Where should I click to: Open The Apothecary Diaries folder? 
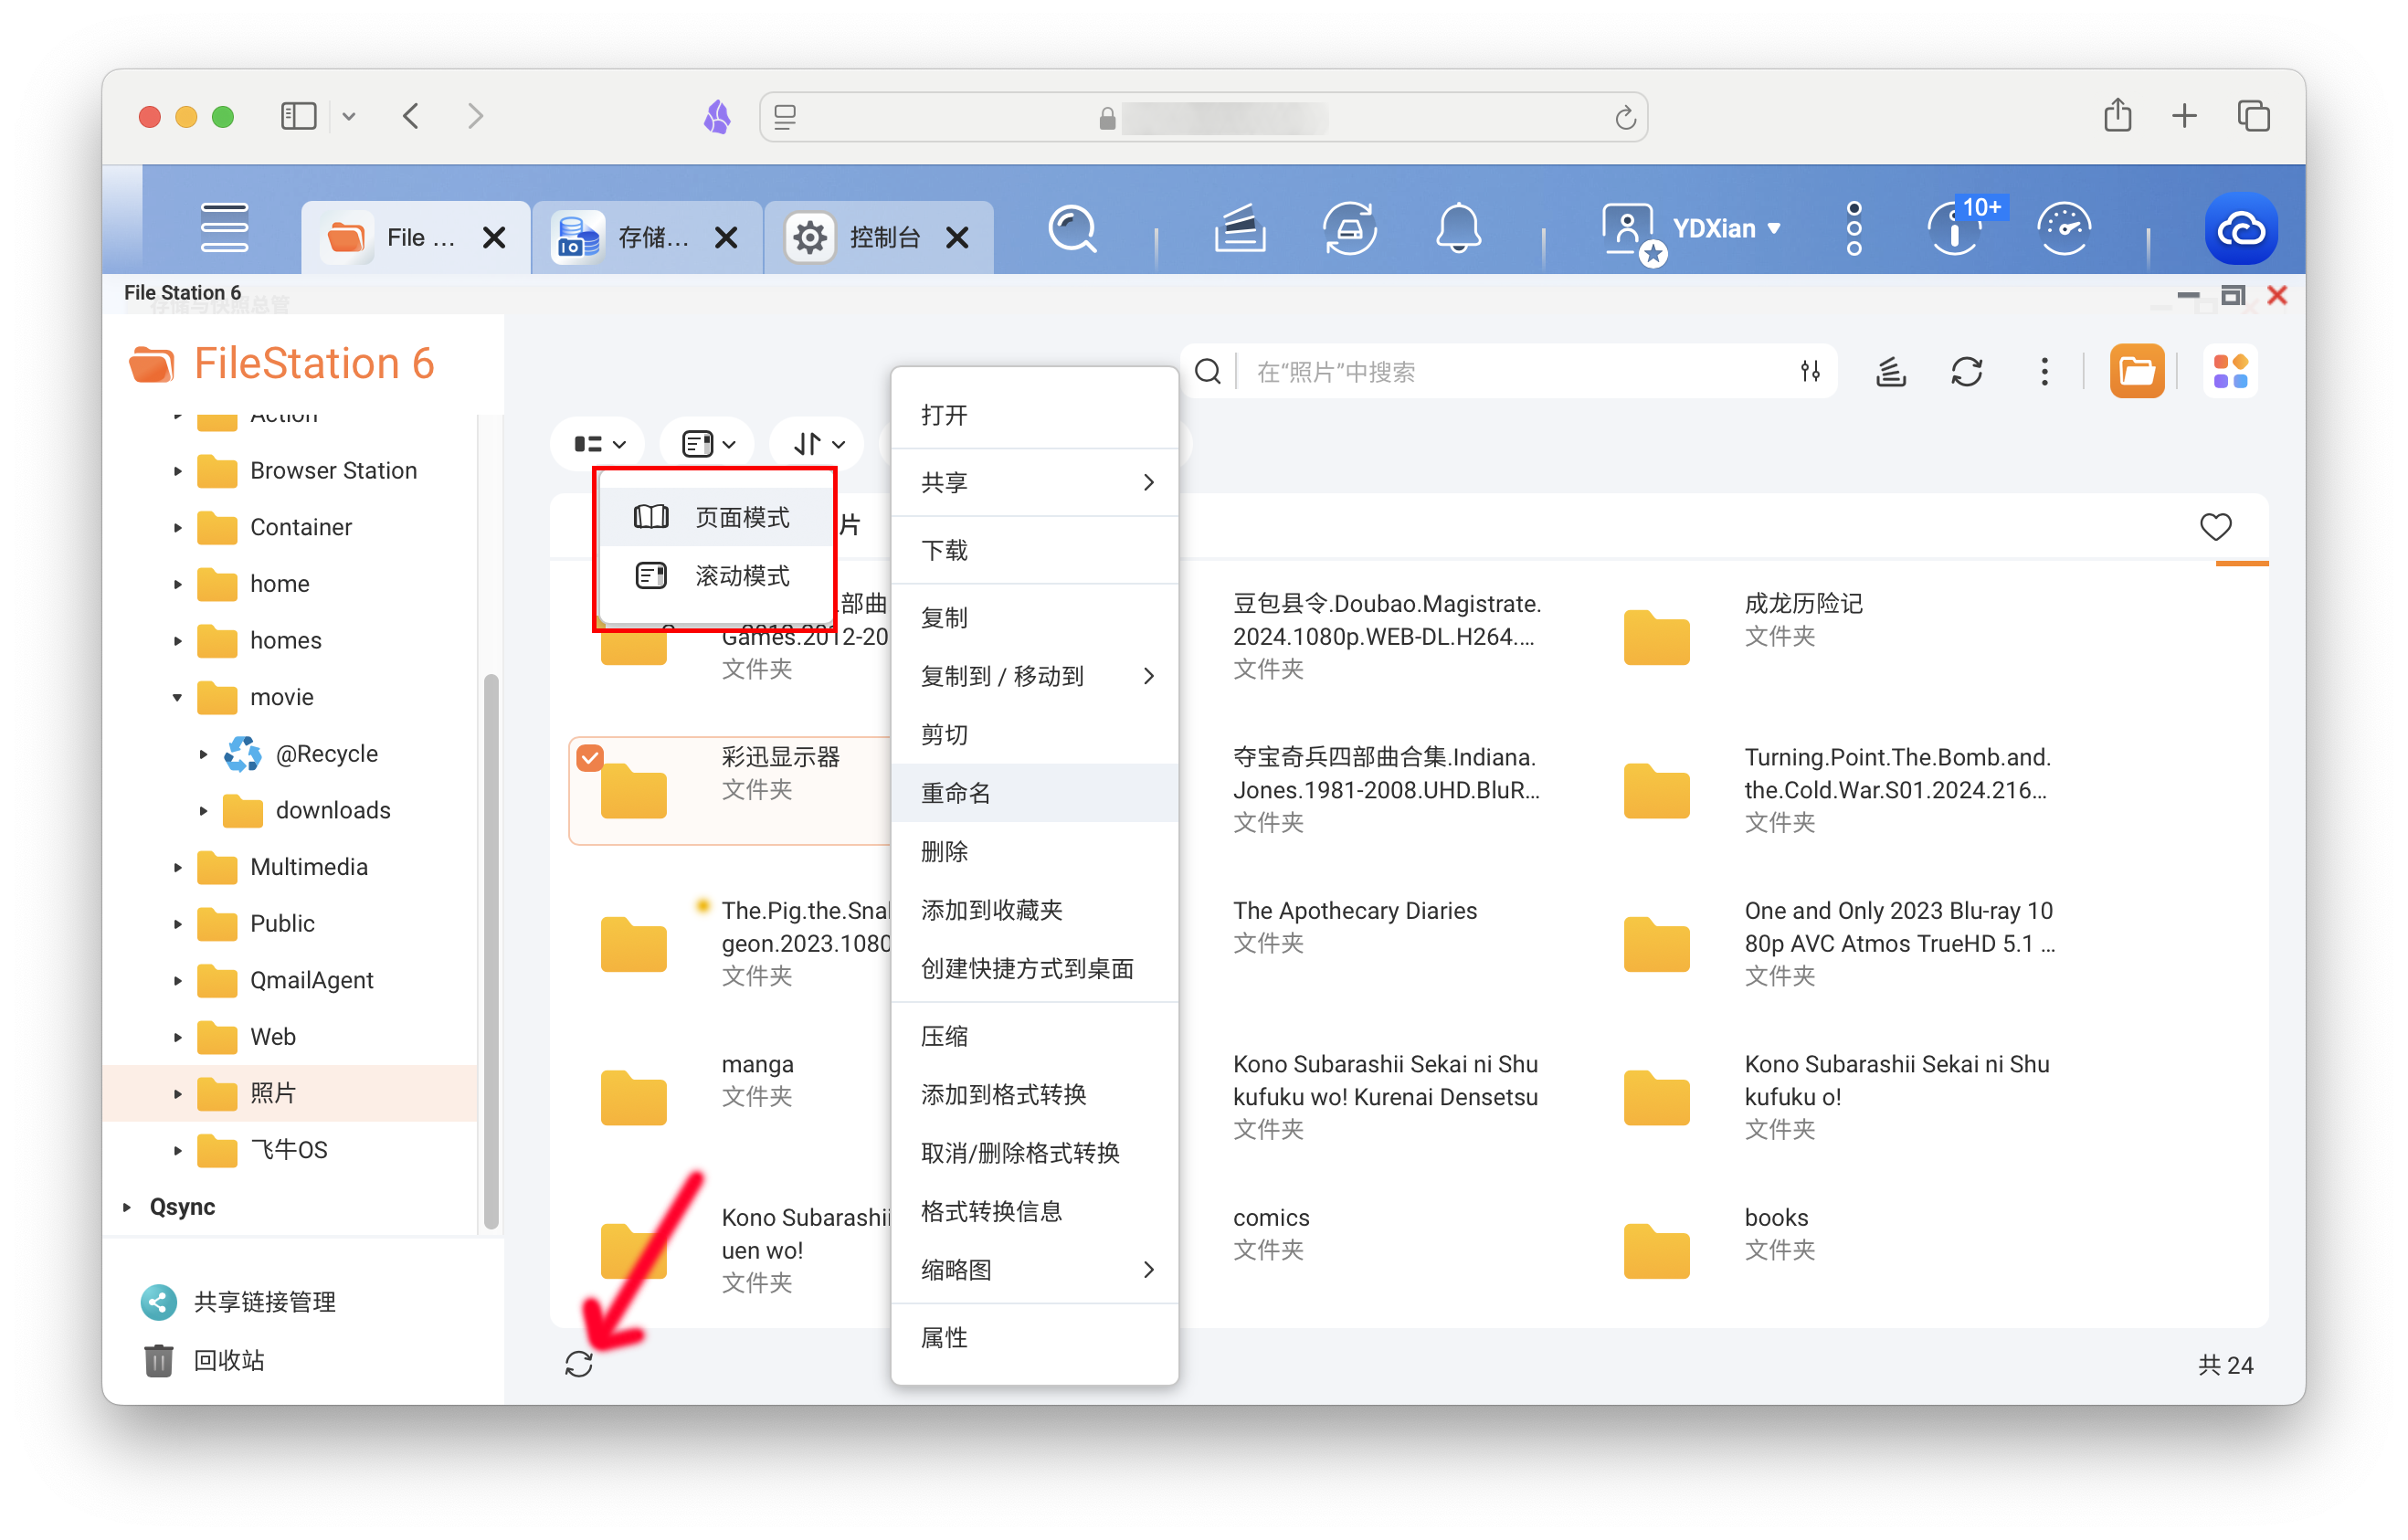(1354, 910)
